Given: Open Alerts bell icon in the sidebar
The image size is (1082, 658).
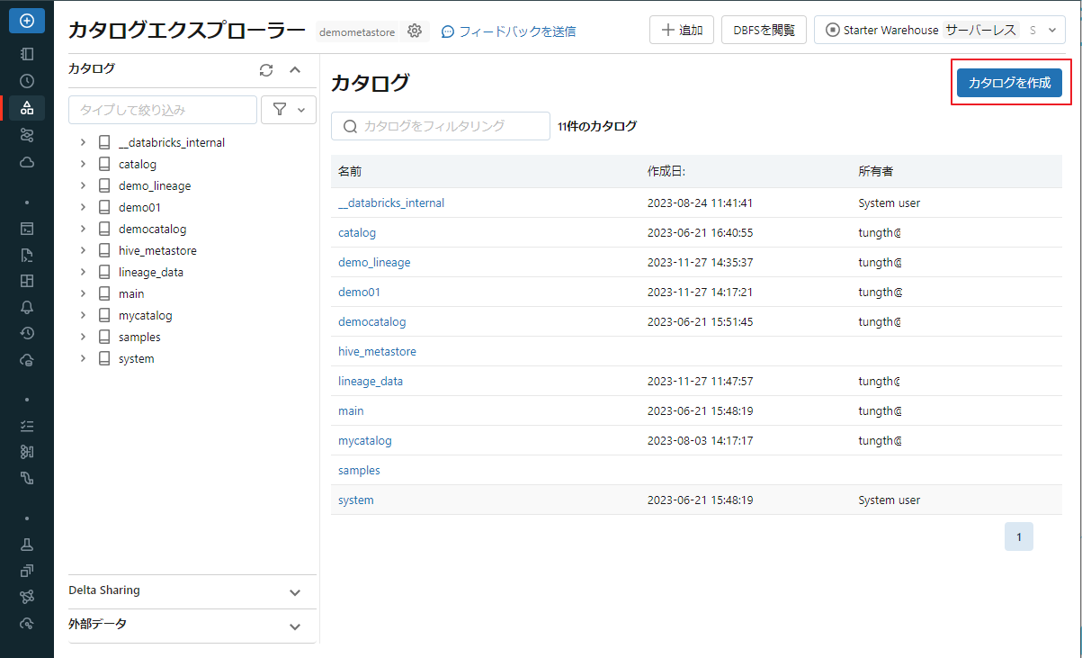Looking at the screenshot, I should (27, 307).
